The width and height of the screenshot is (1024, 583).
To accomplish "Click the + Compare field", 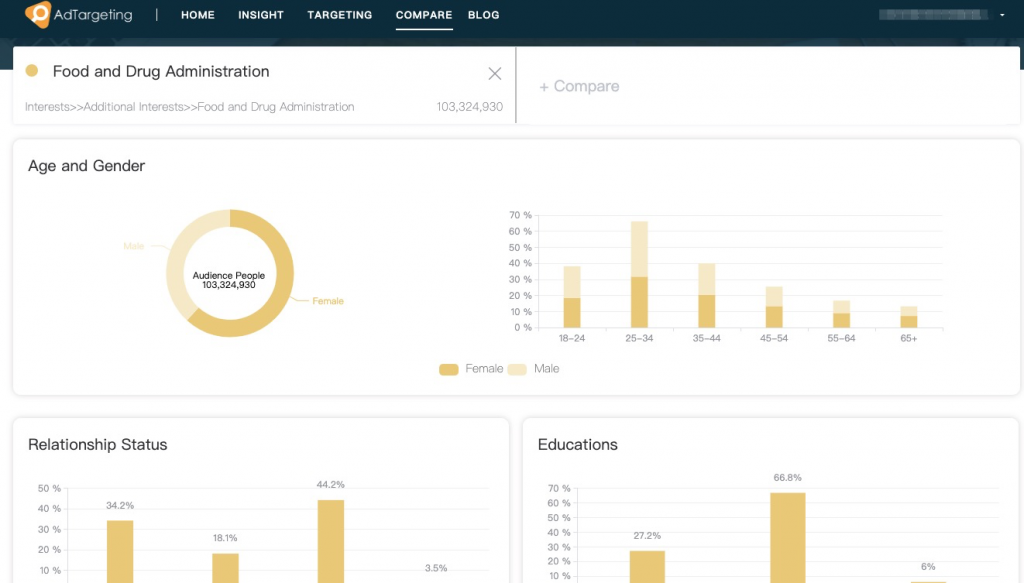I will (x=579, y=86).
